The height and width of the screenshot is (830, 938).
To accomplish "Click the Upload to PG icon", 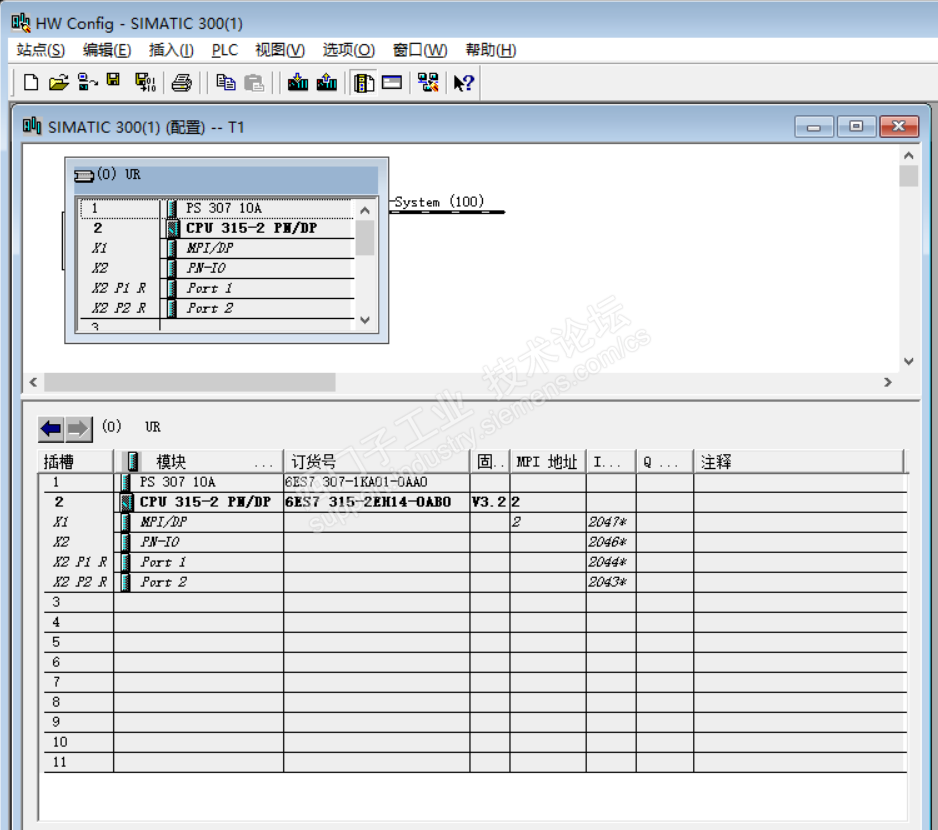I will 327,82.
